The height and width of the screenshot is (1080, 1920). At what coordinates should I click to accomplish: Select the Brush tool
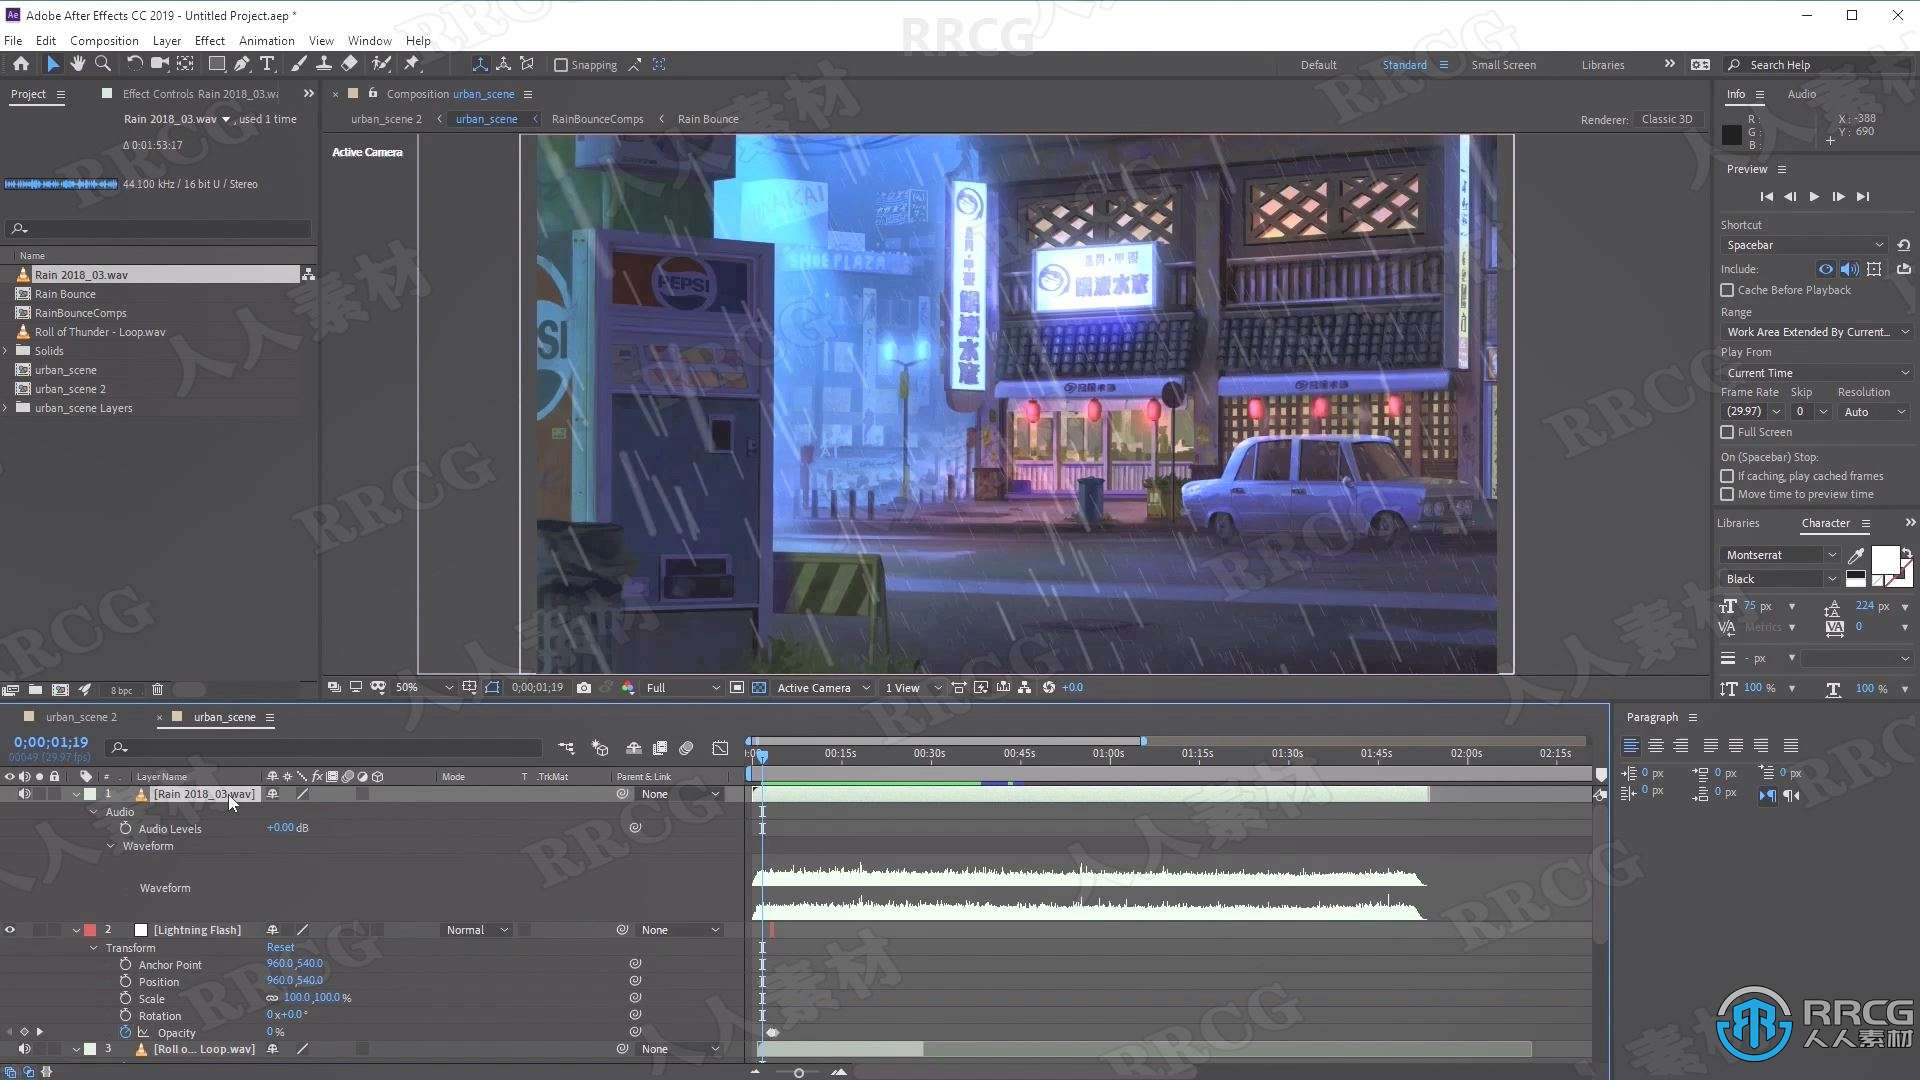pyautogui.click(x=299, y=64)
